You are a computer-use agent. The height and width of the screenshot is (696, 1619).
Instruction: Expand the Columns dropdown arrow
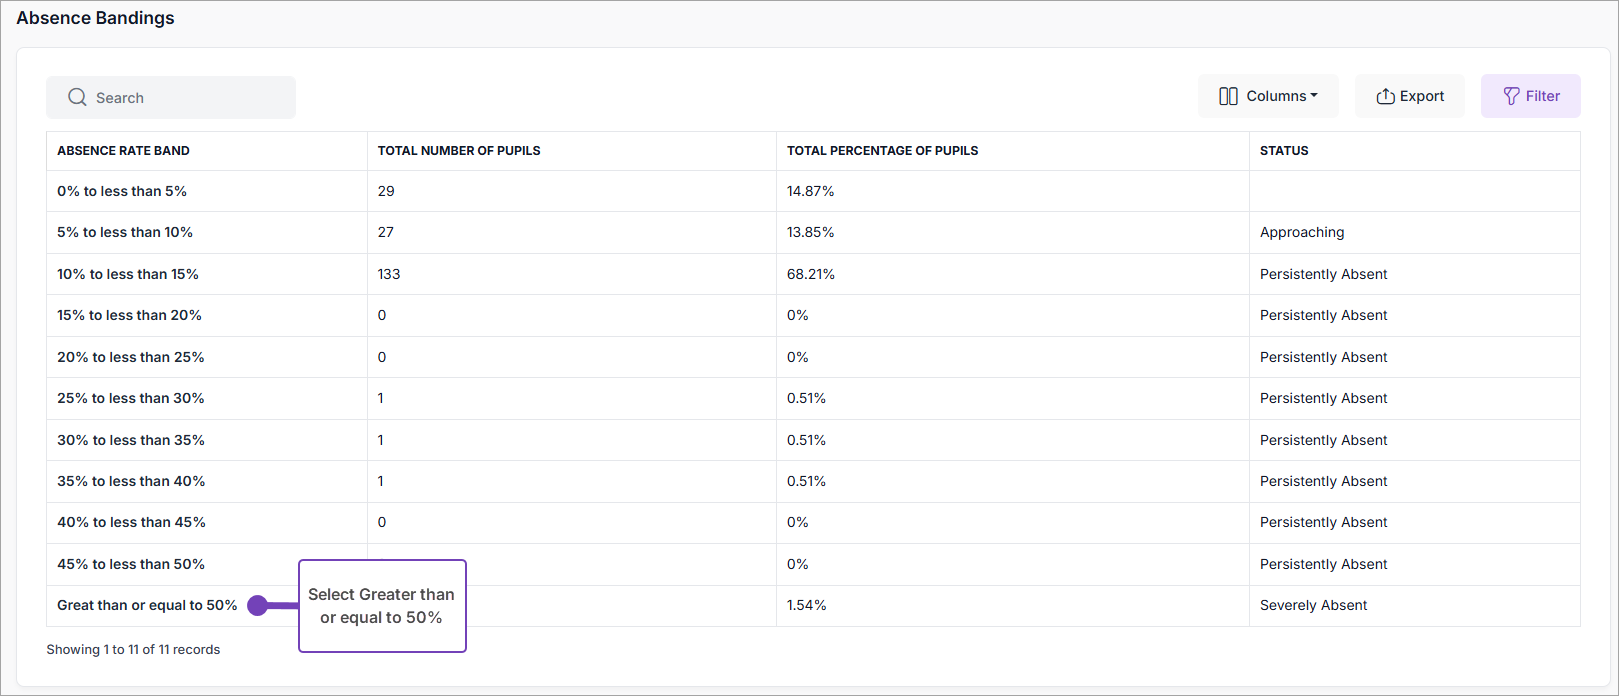coord(1314,96)
